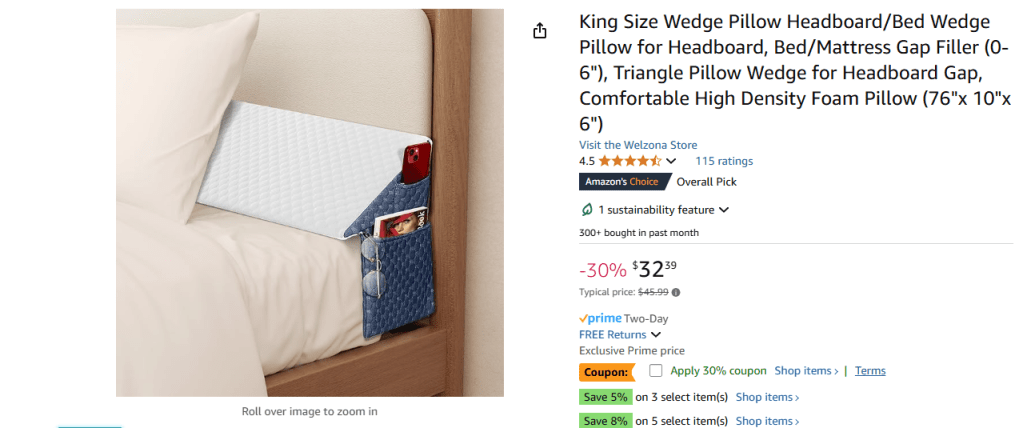
Task: Expand the FREE Returns details
Action: [656, 334]
